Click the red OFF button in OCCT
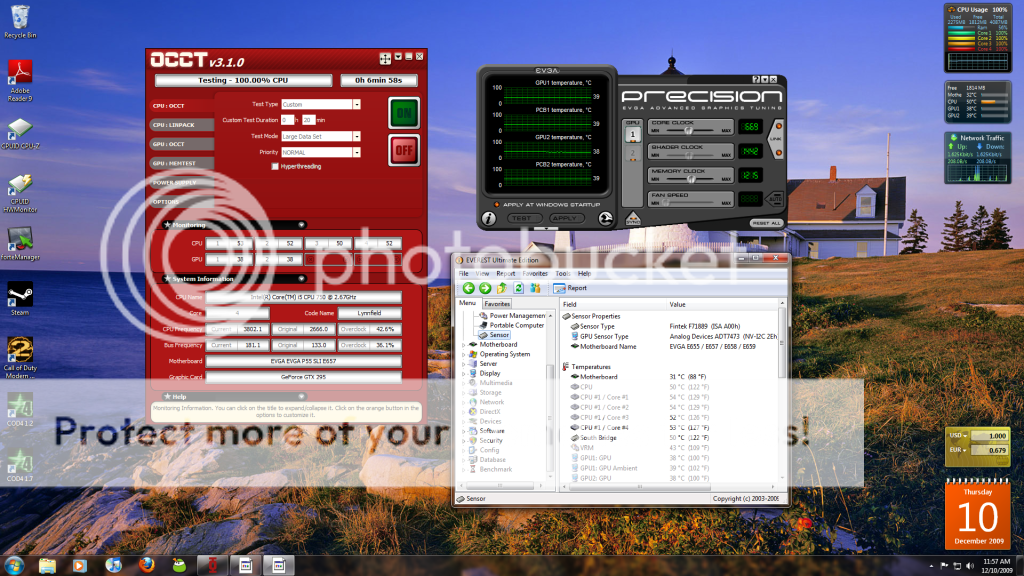This screenshot has height=576, width=1024. 404,150
